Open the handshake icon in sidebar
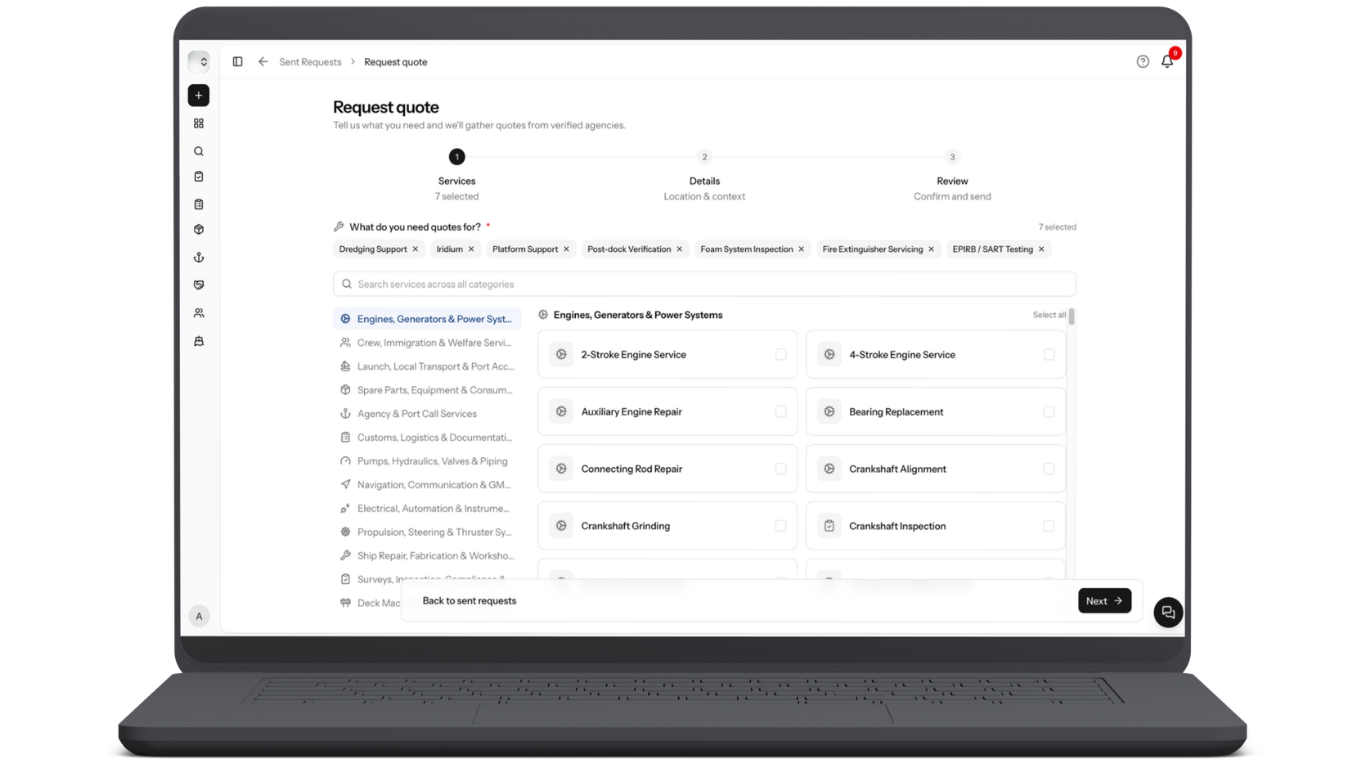Viewport: 1366px width, 766px height. tap(199, 285)
